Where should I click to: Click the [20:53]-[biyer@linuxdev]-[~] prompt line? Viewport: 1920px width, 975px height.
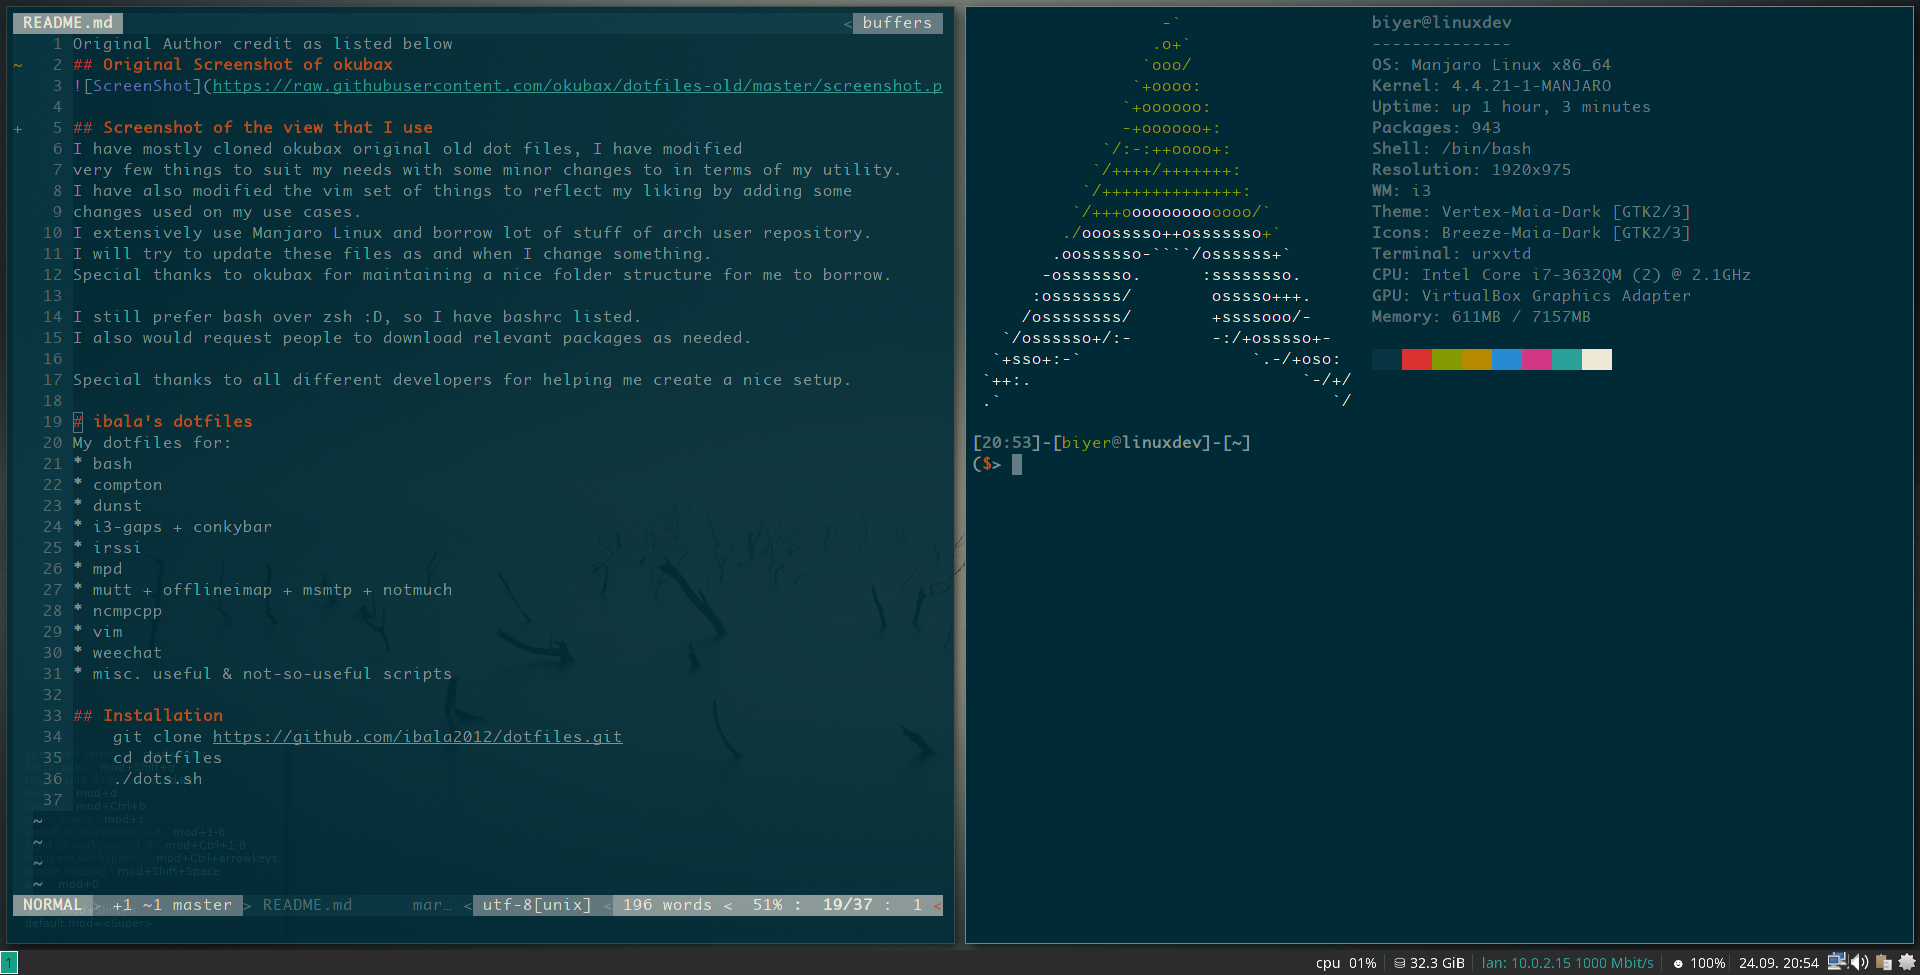point(1112,443)
